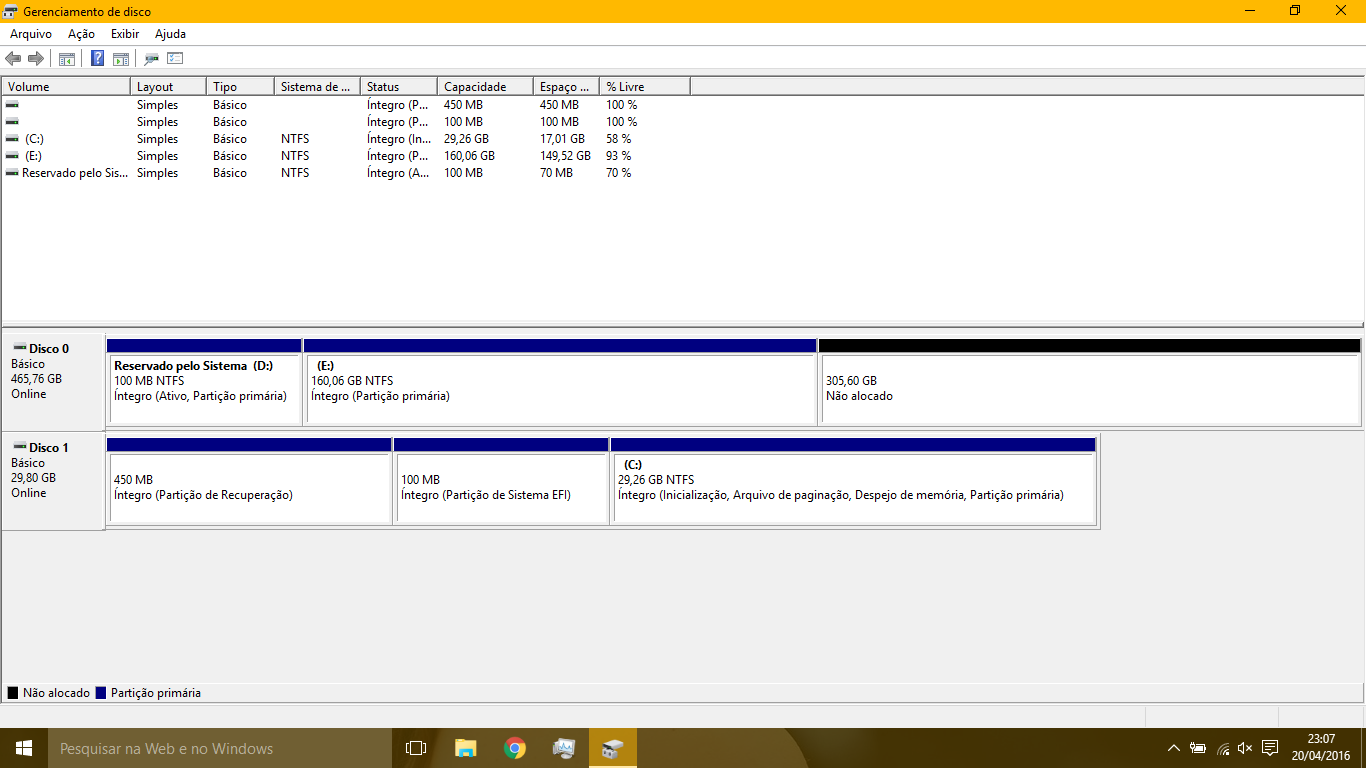Select the 450 MB recovery partition block

[x=249, y=480]
